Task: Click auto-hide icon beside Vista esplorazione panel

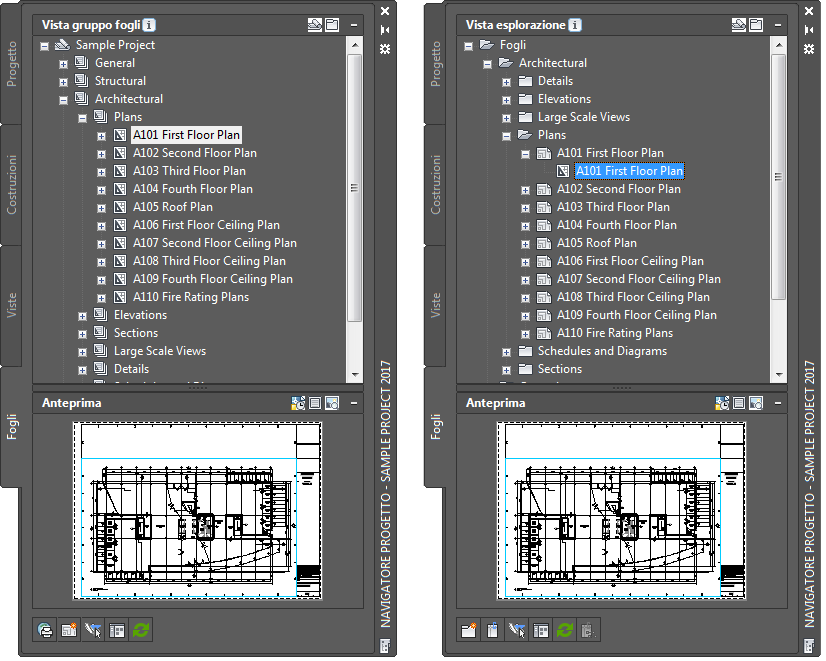Action: (809, 30)
